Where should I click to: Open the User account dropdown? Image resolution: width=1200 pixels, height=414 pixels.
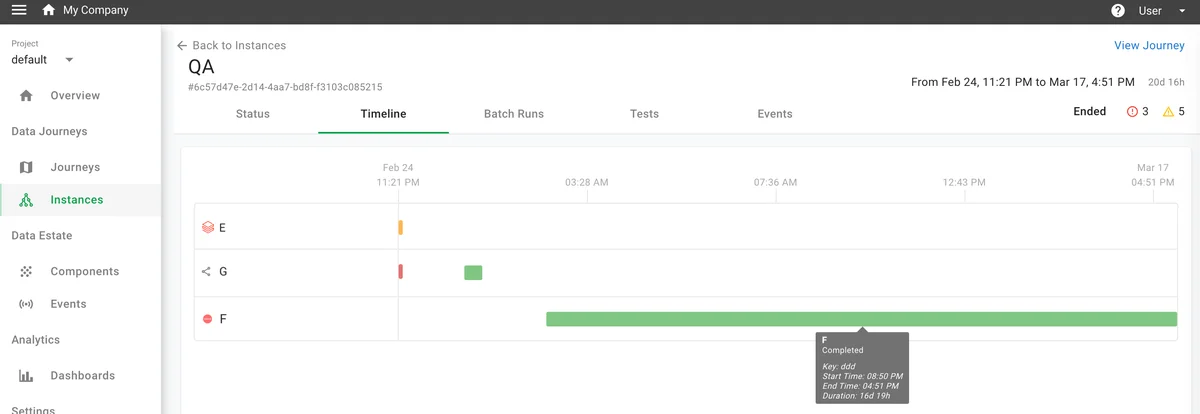(1160, 11)
